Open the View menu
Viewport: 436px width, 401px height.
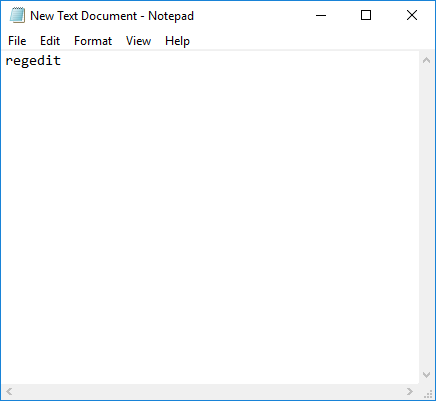(138, 41)
